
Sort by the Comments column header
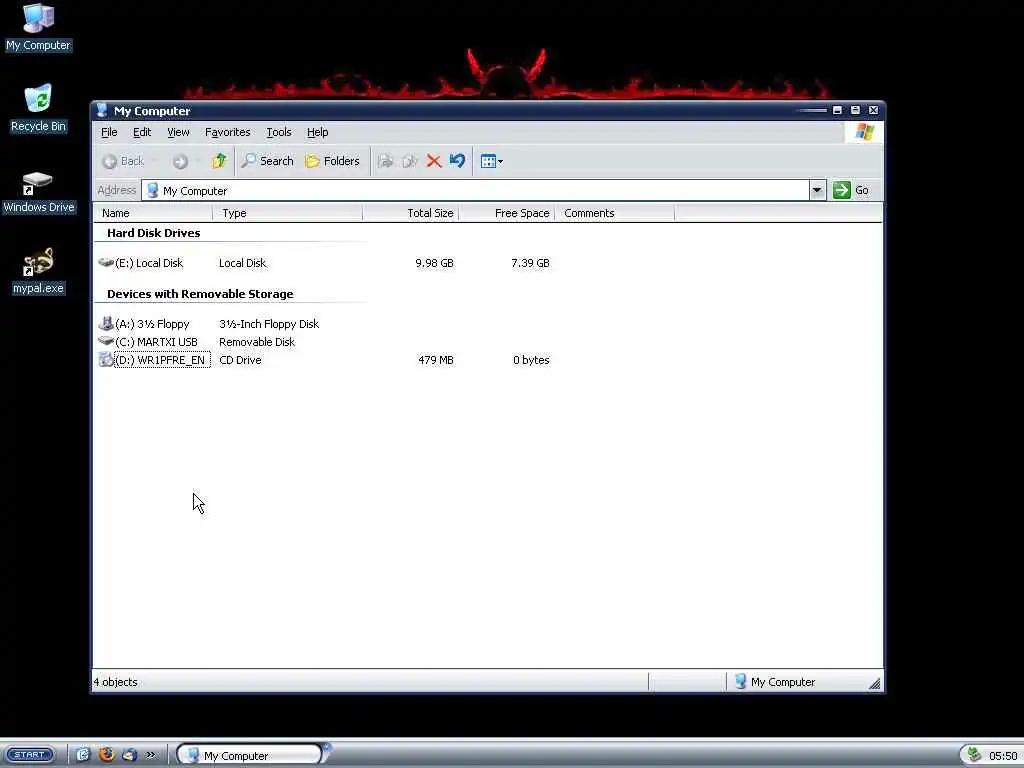(615, 214)
